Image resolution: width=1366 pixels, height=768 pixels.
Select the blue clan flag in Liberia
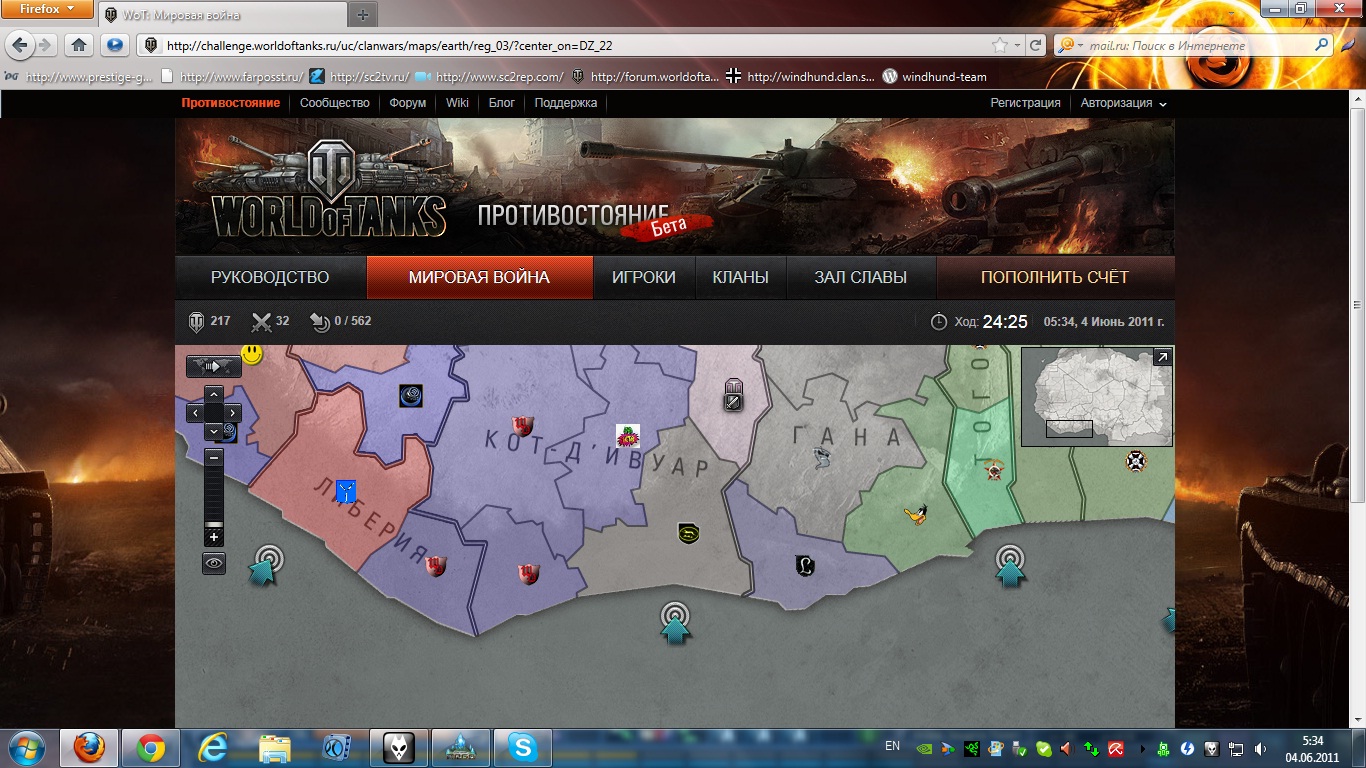[346, 491]
